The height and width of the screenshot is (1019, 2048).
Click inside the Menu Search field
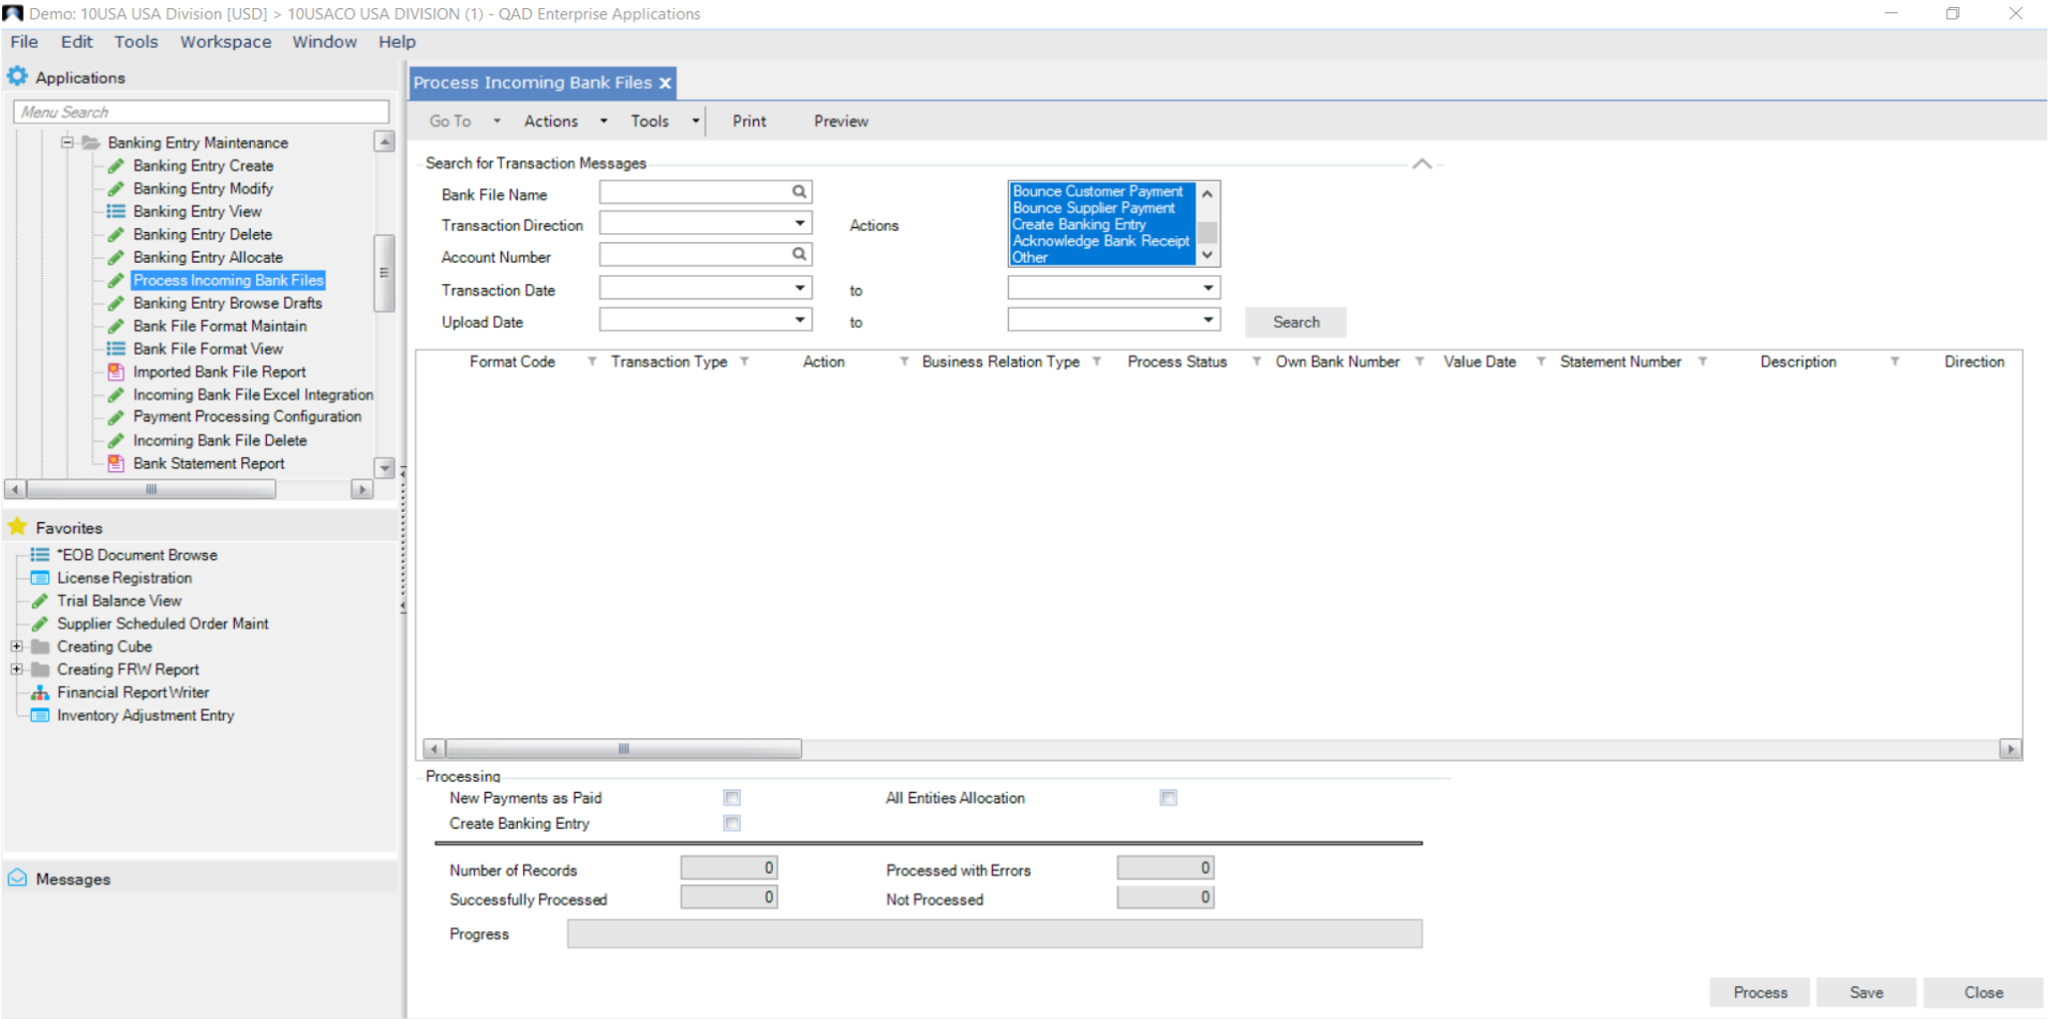[x=199, y=111]
